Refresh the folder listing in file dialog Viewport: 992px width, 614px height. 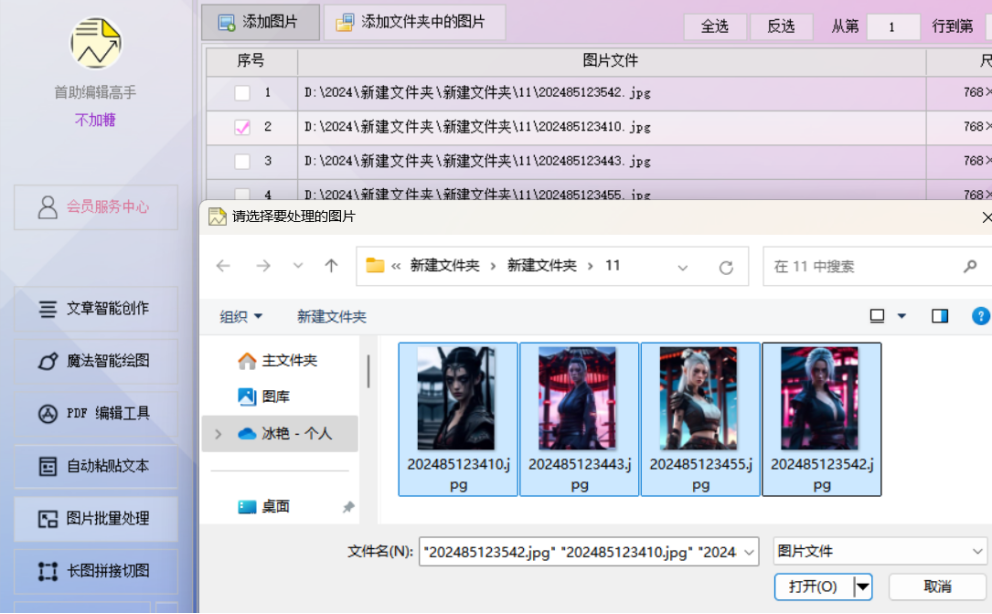click(x=726, y=267)
